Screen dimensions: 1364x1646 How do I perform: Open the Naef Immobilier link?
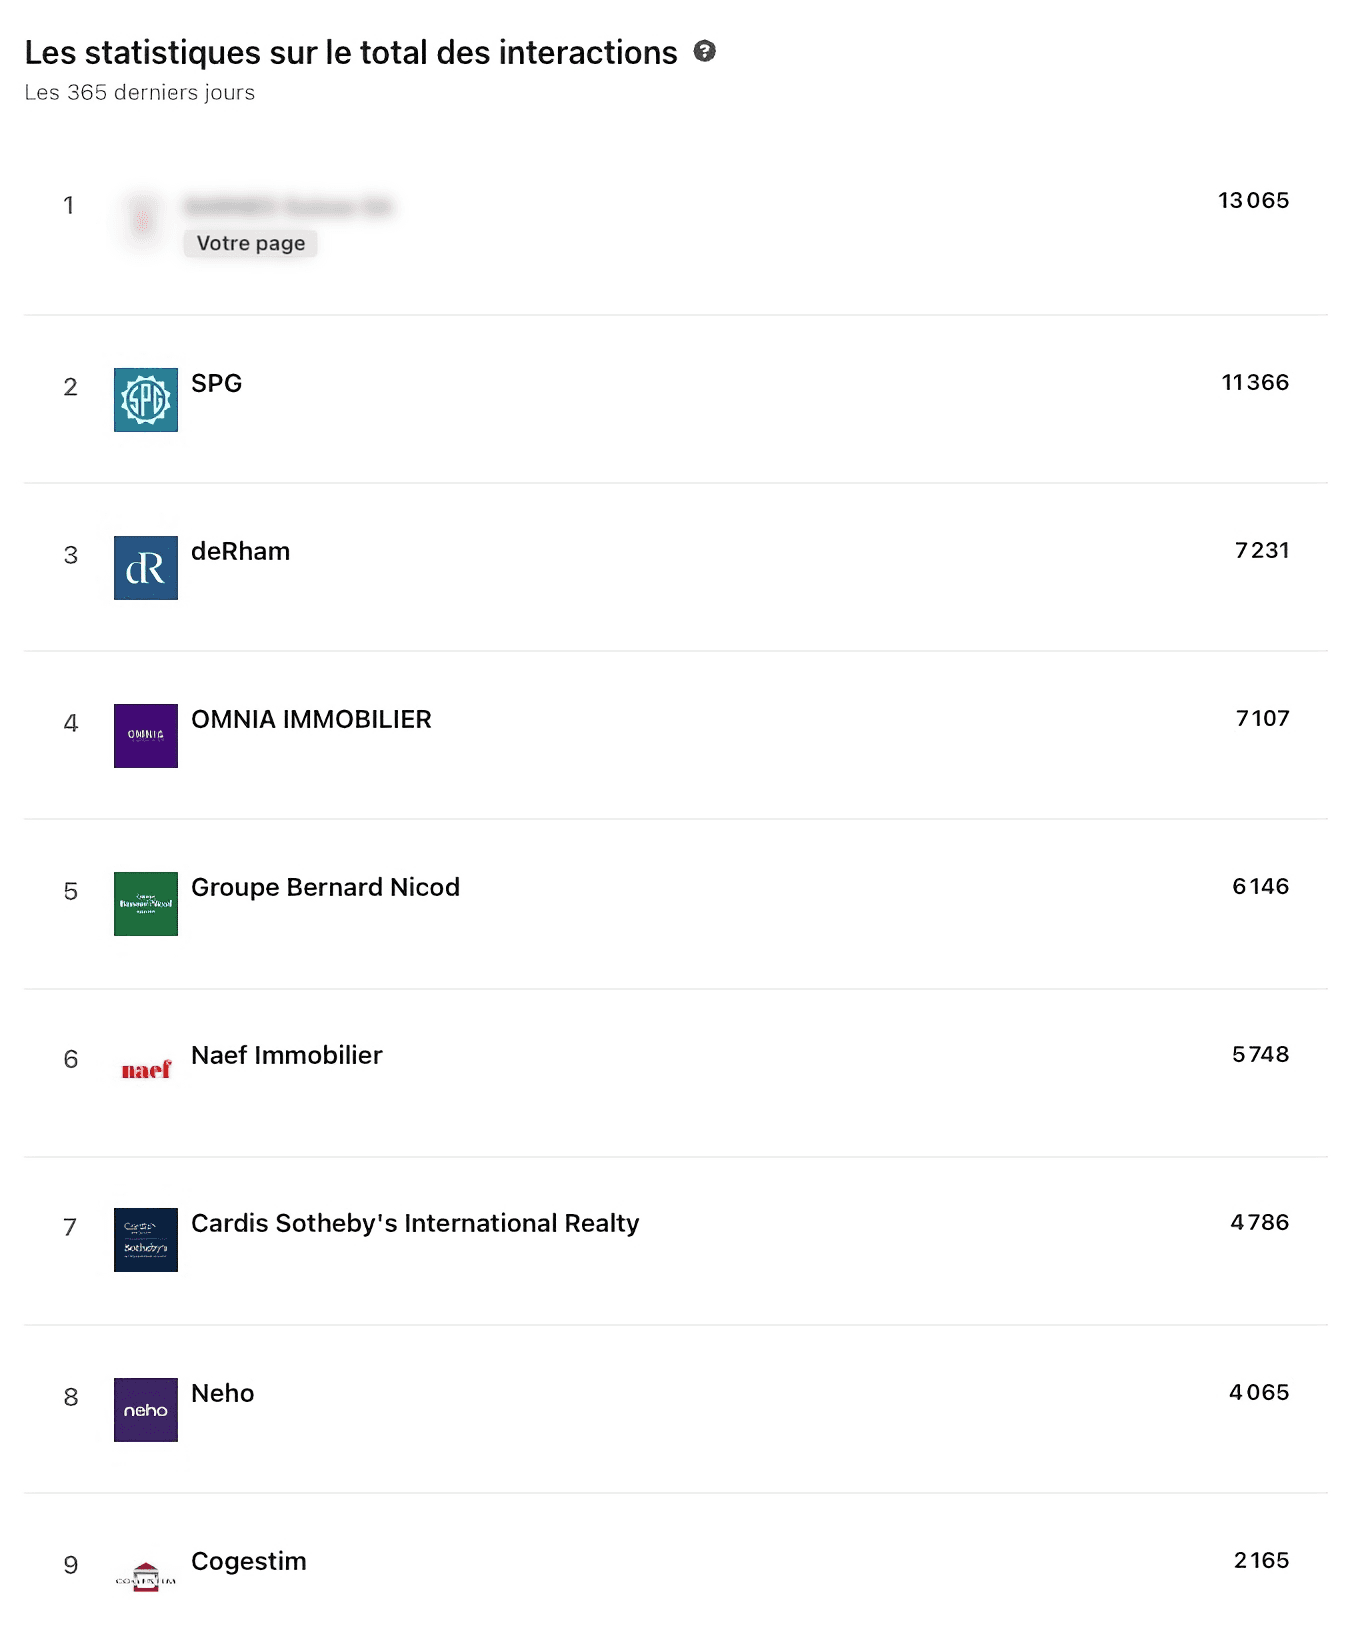(x=287, y=1055)
